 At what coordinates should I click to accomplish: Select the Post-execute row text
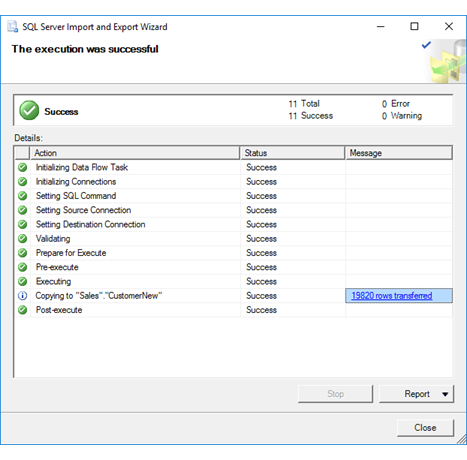59,310
